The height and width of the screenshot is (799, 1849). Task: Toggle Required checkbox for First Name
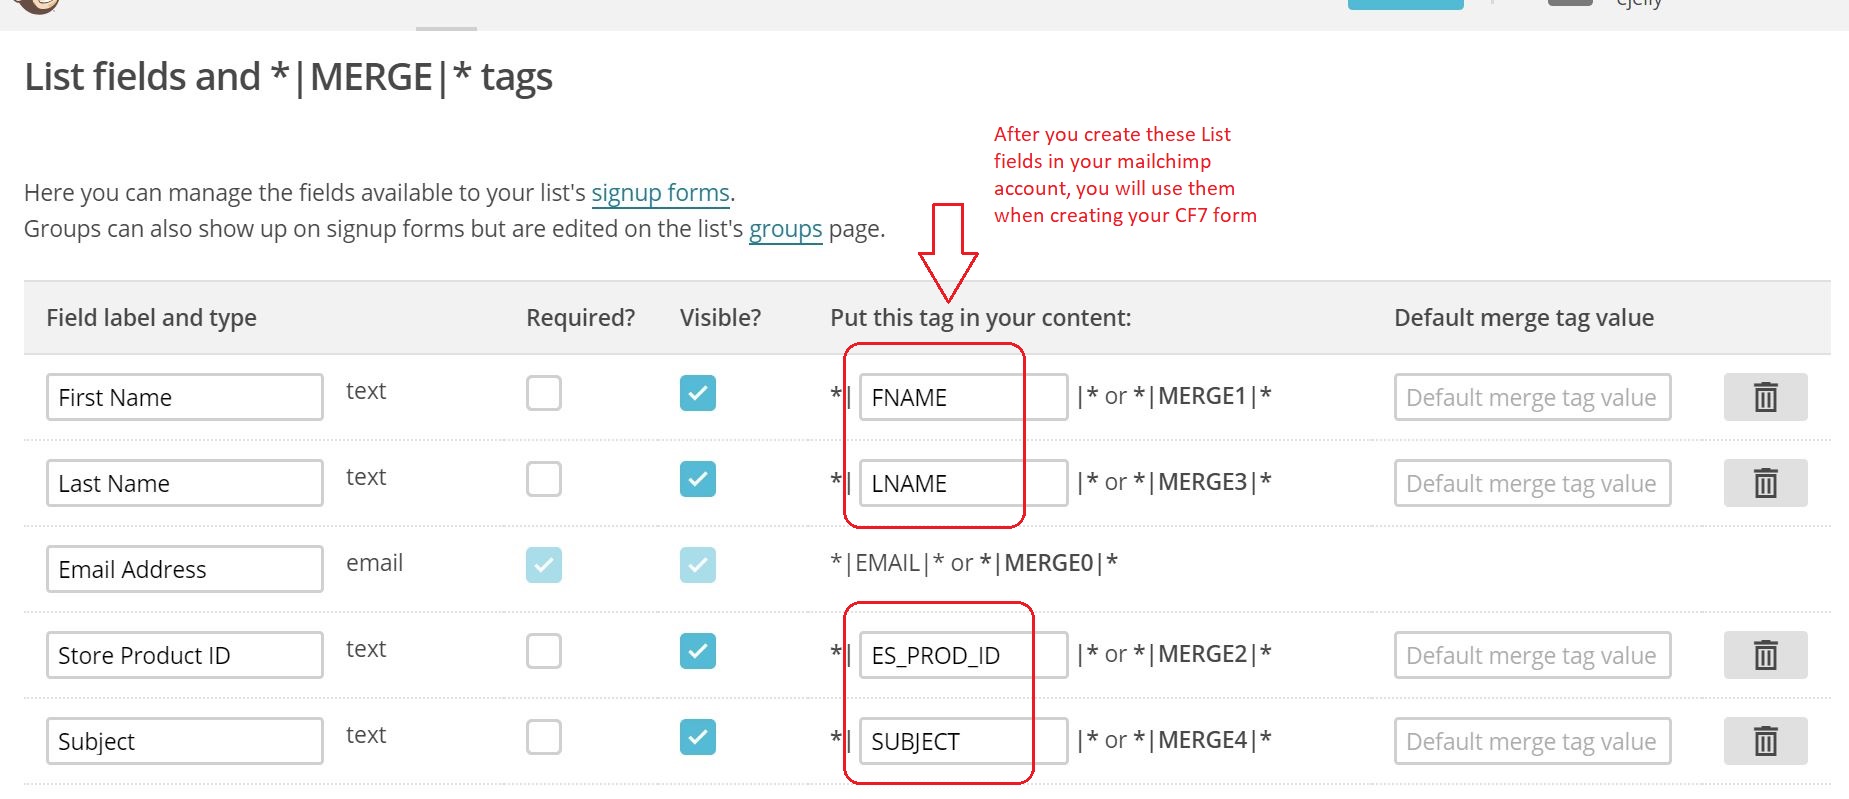(544, 393)
